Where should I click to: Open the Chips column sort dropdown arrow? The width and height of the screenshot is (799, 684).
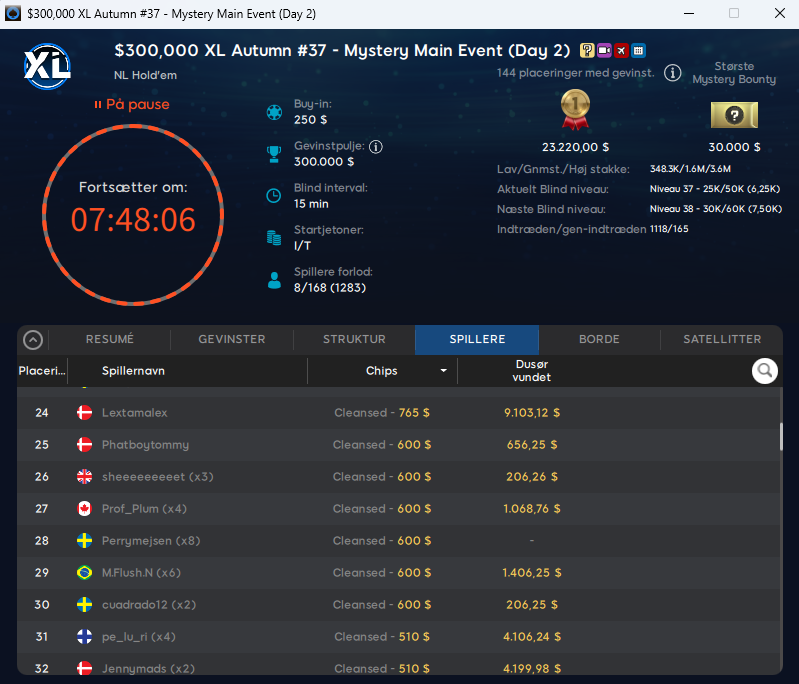coord(443,371)
